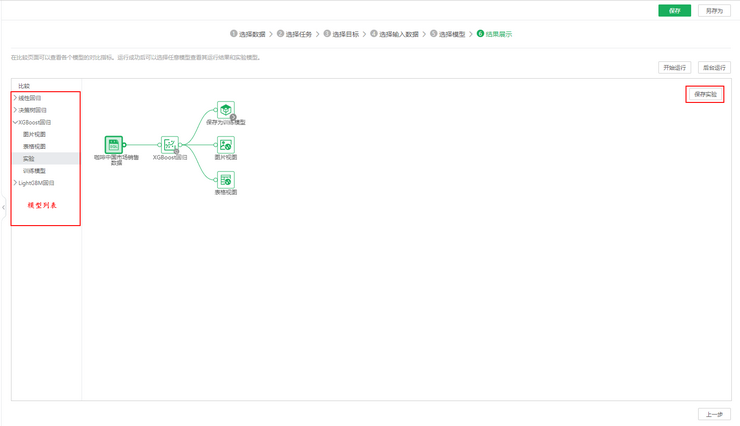Screen dimensions: 740x426
Task: Go to step 2 选择任务
Action: click(294, 34)
